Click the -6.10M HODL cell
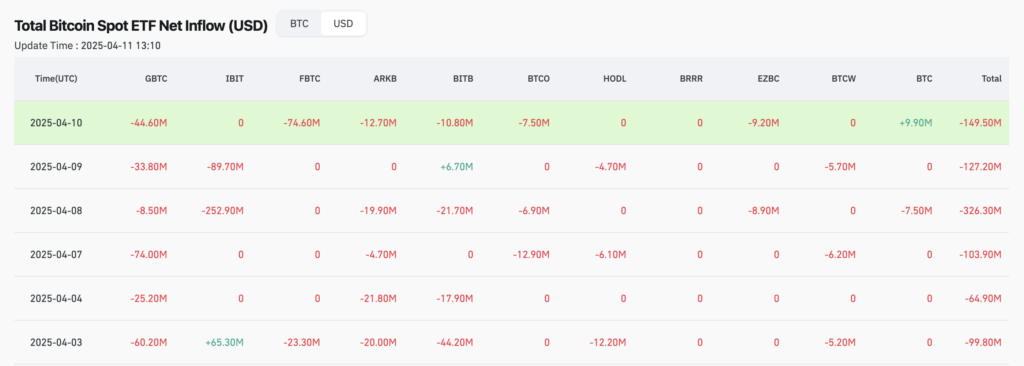 [611, 254]
